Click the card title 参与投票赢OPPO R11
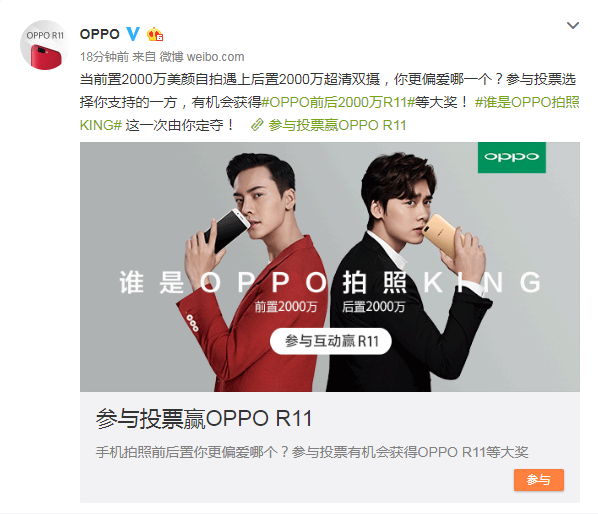Image resolution: width=598 pixels, height=514 pixels. [204, 419]
